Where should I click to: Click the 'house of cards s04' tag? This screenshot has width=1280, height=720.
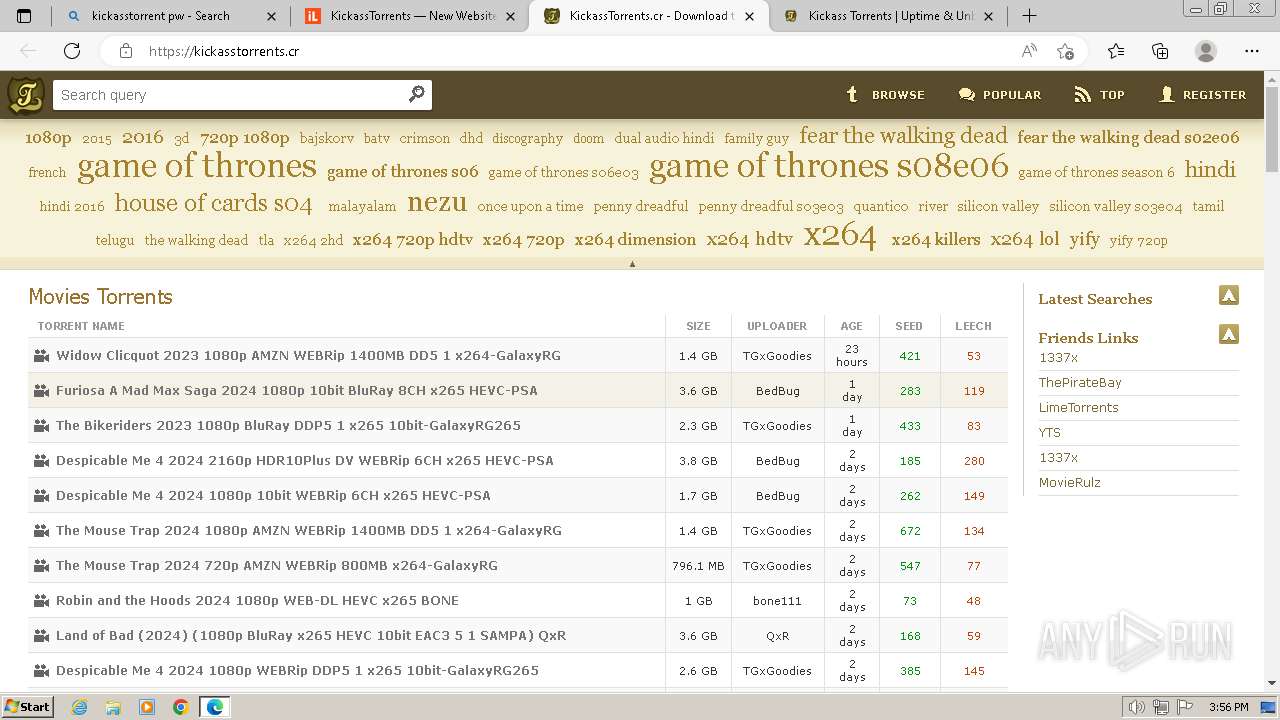pyautogui.click(x=213, y=203)
